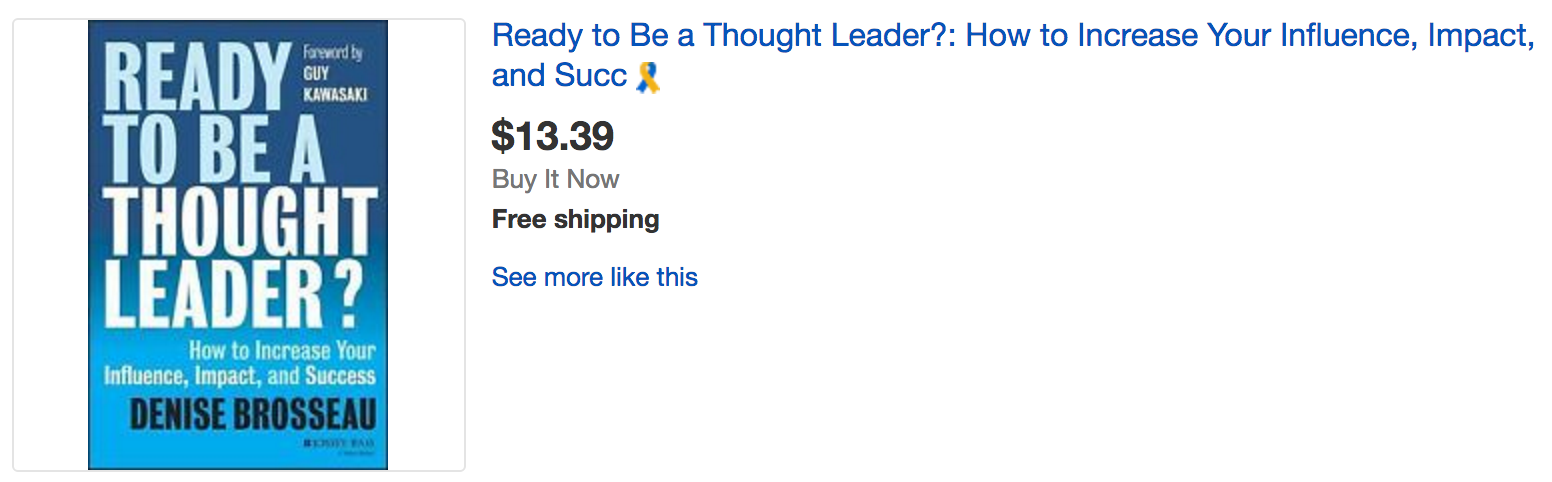Click the 'Foreword by' text on the cover
The height and width of the screenshot is (482, 1552).
click(332, 52)
